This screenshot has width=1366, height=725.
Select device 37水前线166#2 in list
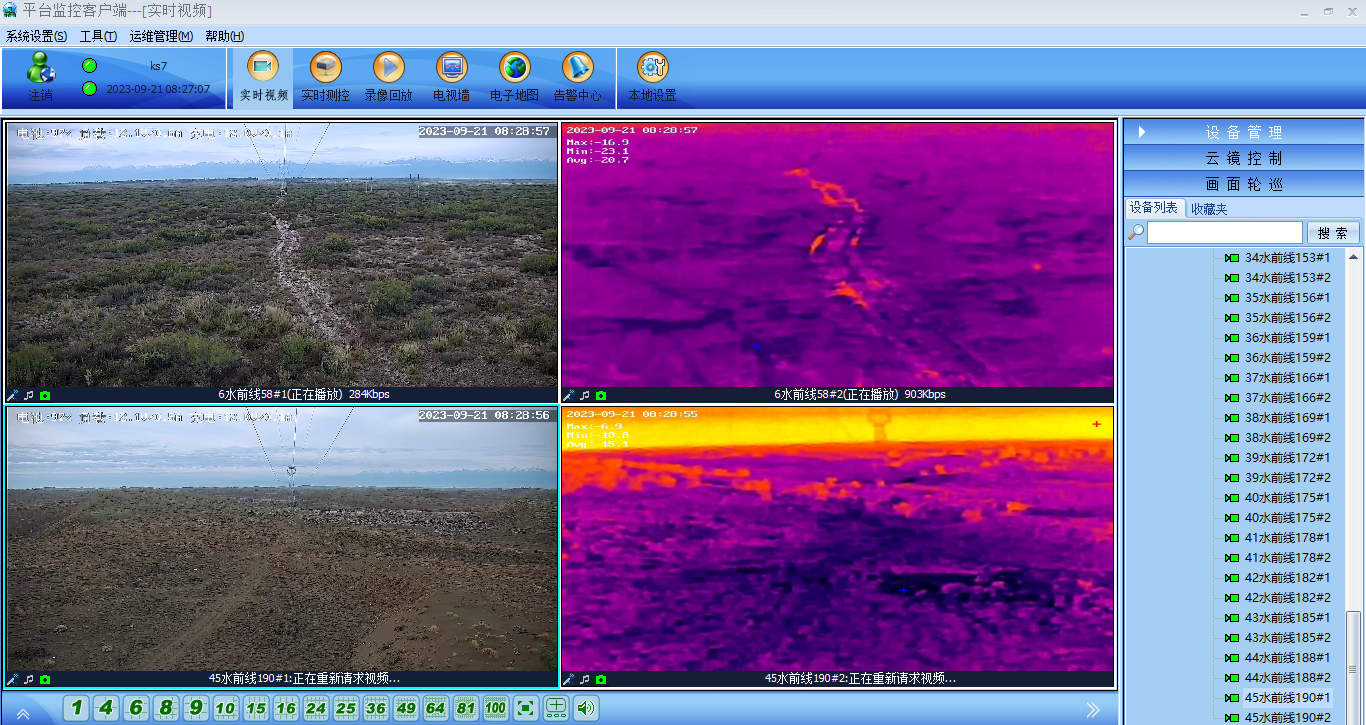tap(1287, 398)
